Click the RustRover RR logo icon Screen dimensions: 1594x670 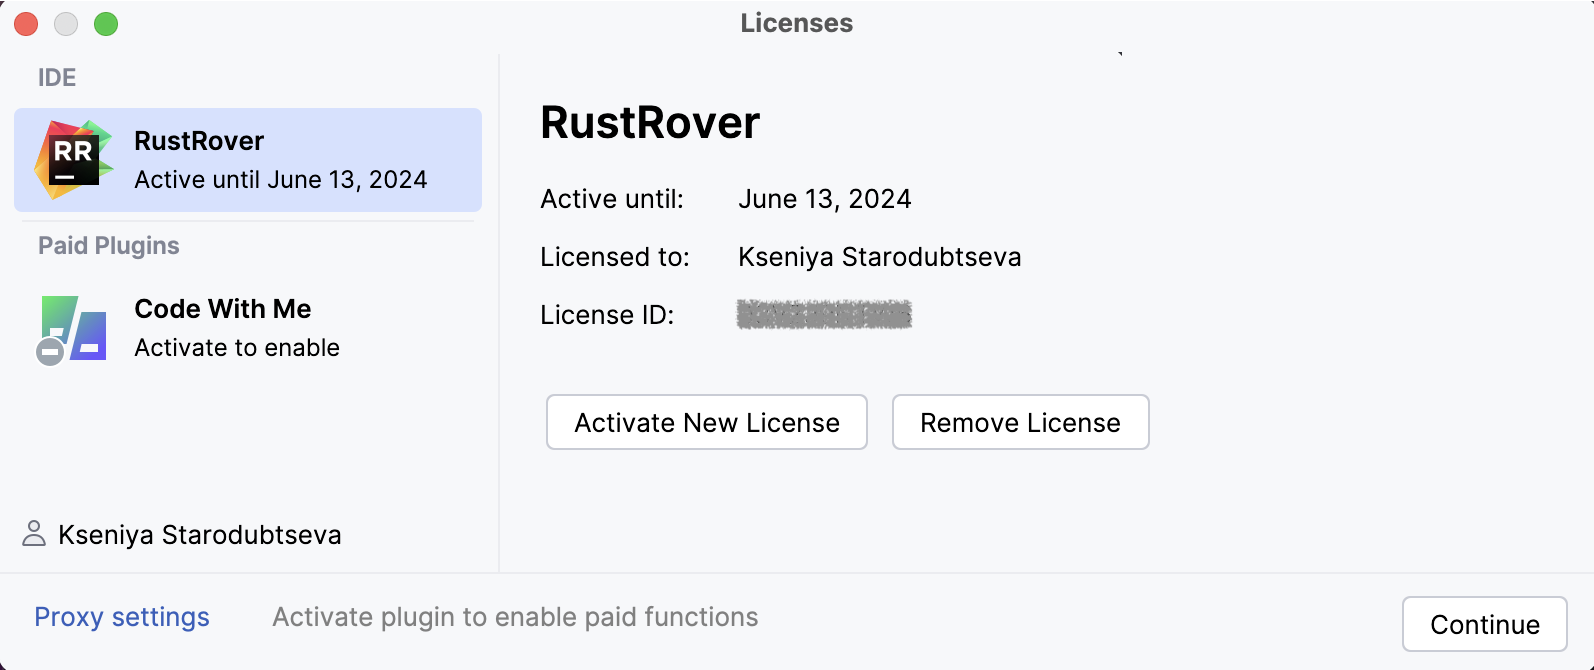coord(74,160)
